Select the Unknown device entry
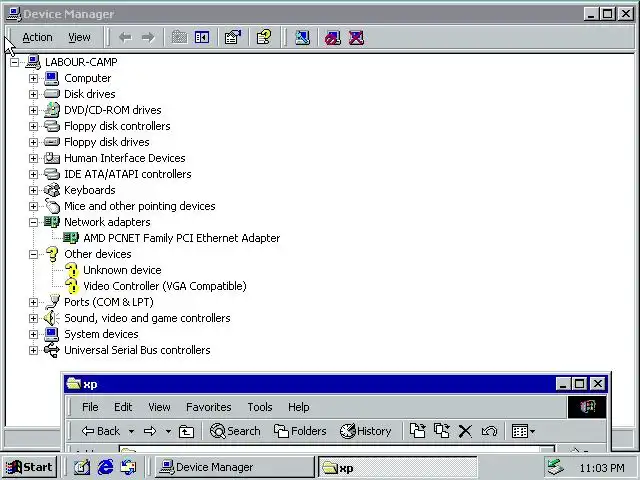Viewport: 640px width, 480px height. [122, 270]
